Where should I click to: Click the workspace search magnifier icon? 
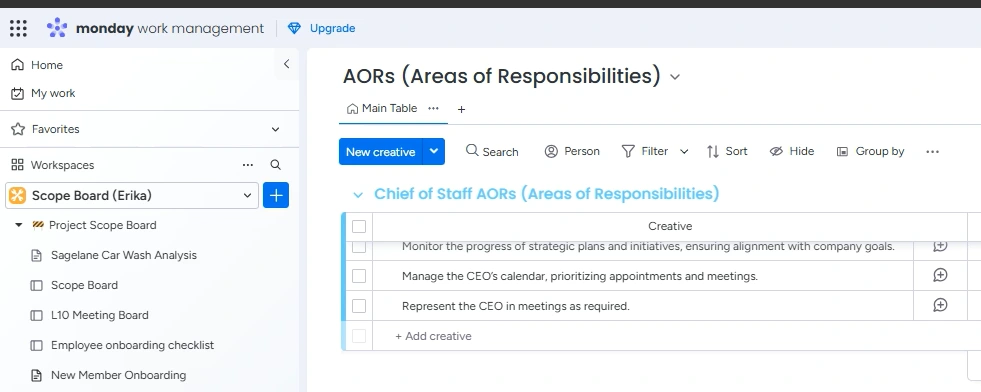pyautogui.click(x=275, y=165)
